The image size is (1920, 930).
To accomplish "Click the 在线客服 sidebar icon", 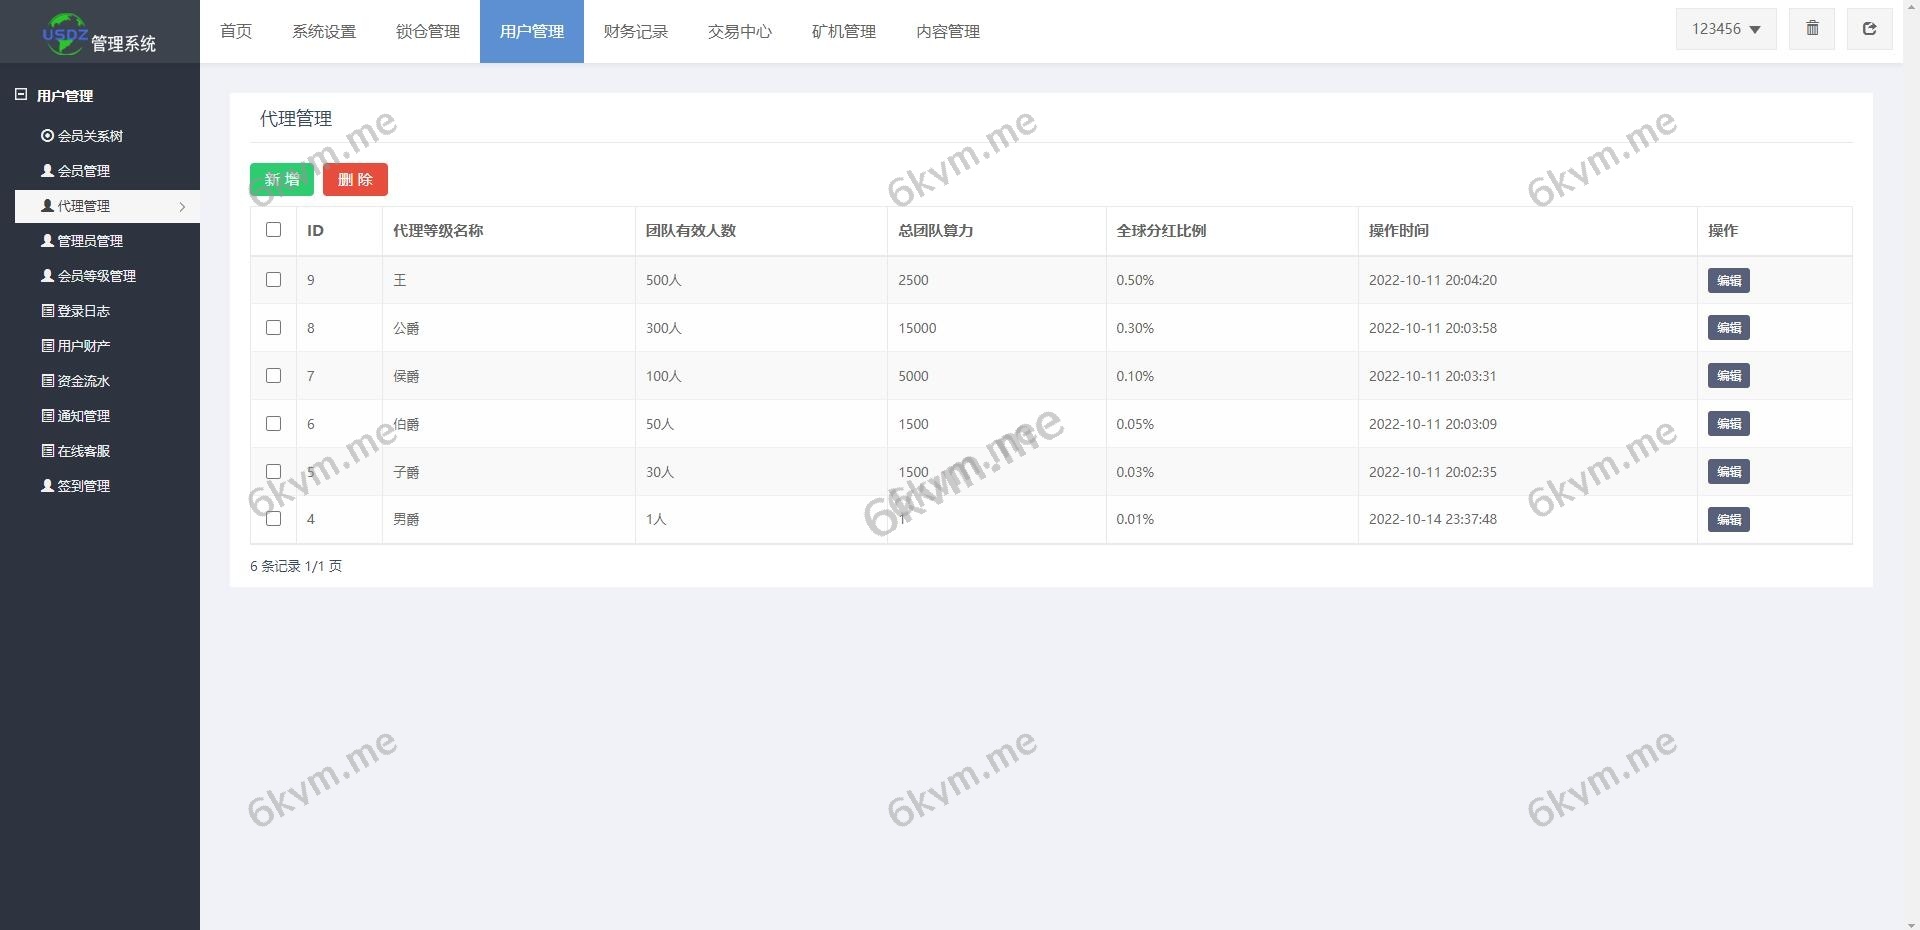I will click(45, 450).
